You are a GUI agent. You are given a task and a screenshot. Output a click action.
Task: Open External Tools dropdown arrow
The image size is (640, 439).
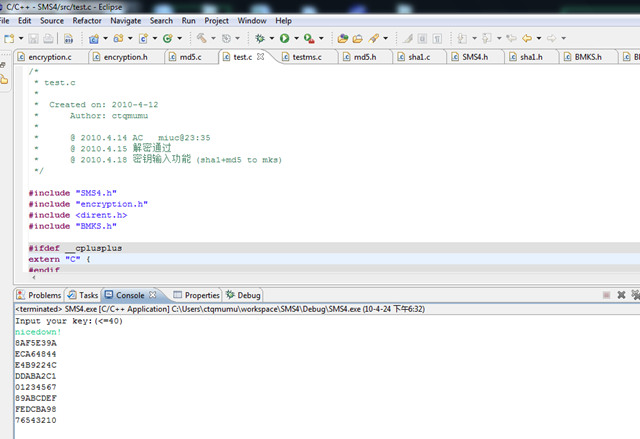(321, 38)
